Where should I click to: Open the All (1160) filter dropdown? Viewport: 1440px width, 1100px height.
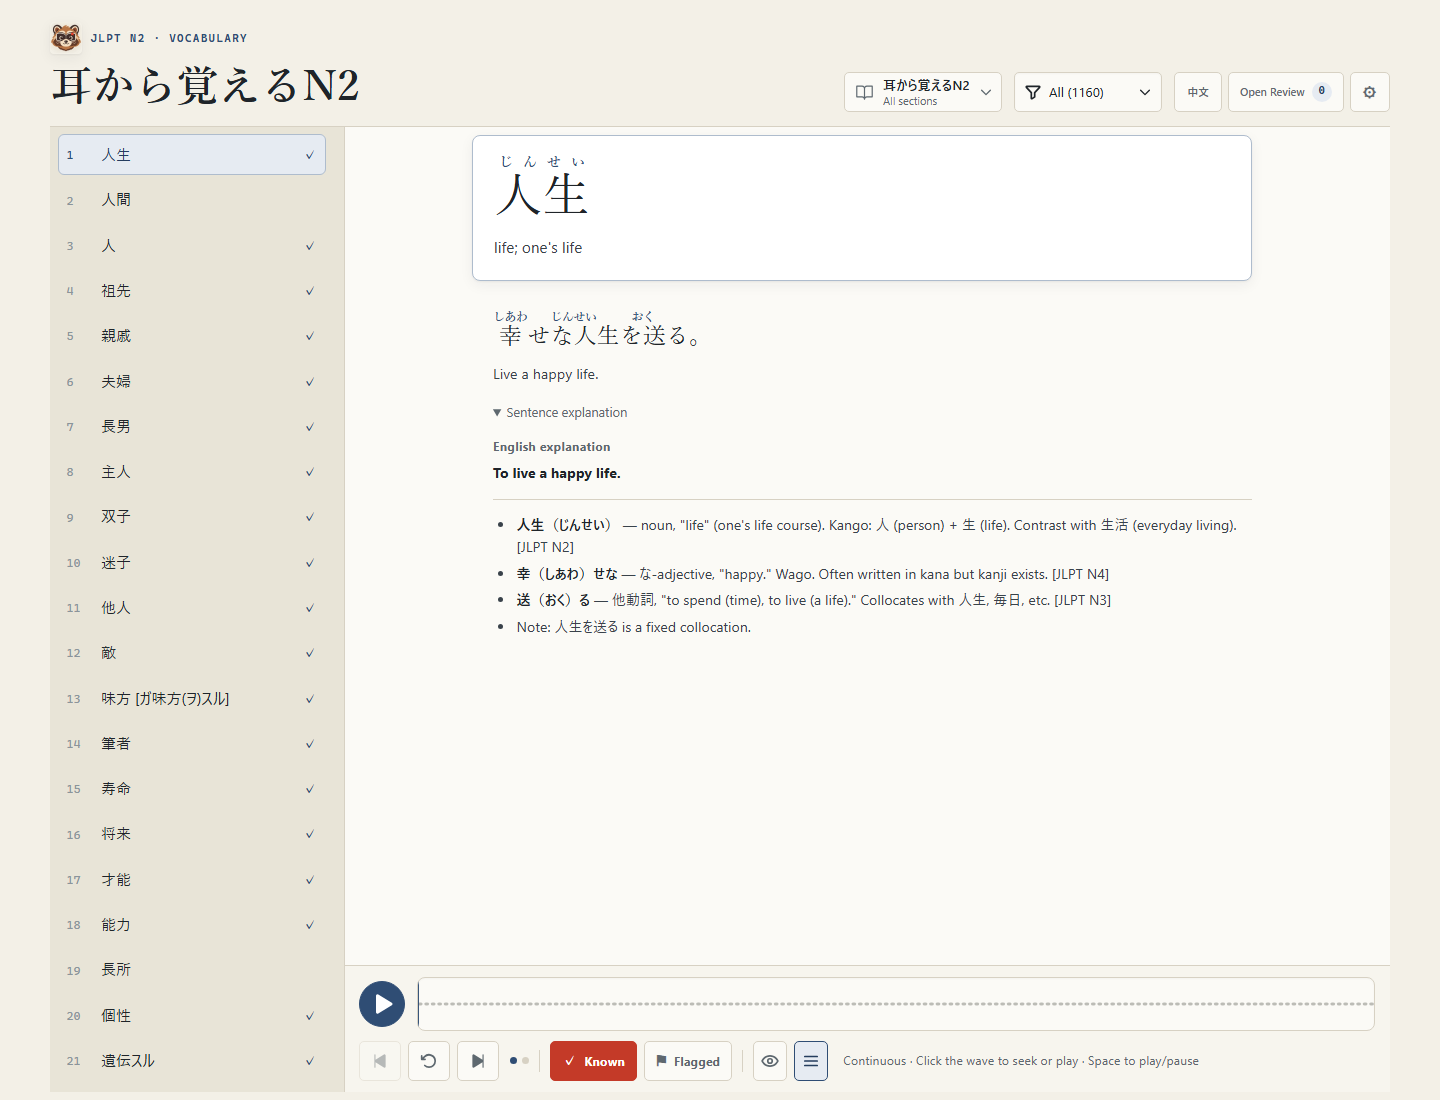pyautogui.click(x=1088, y=92)
